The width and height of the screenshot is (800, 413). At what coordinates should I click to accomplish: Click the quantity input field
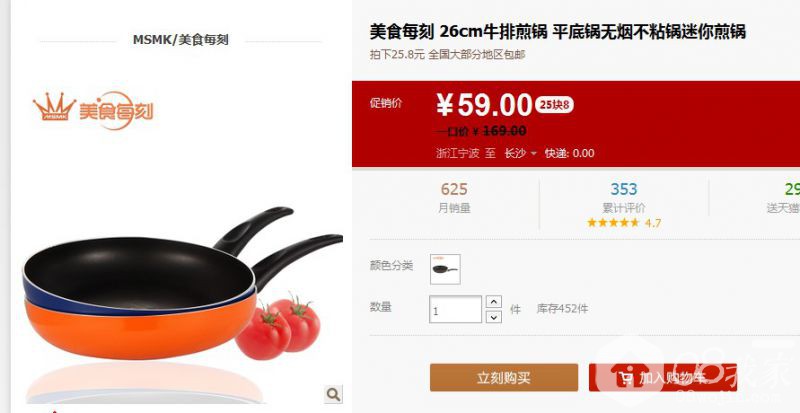(x=455, y=309)
